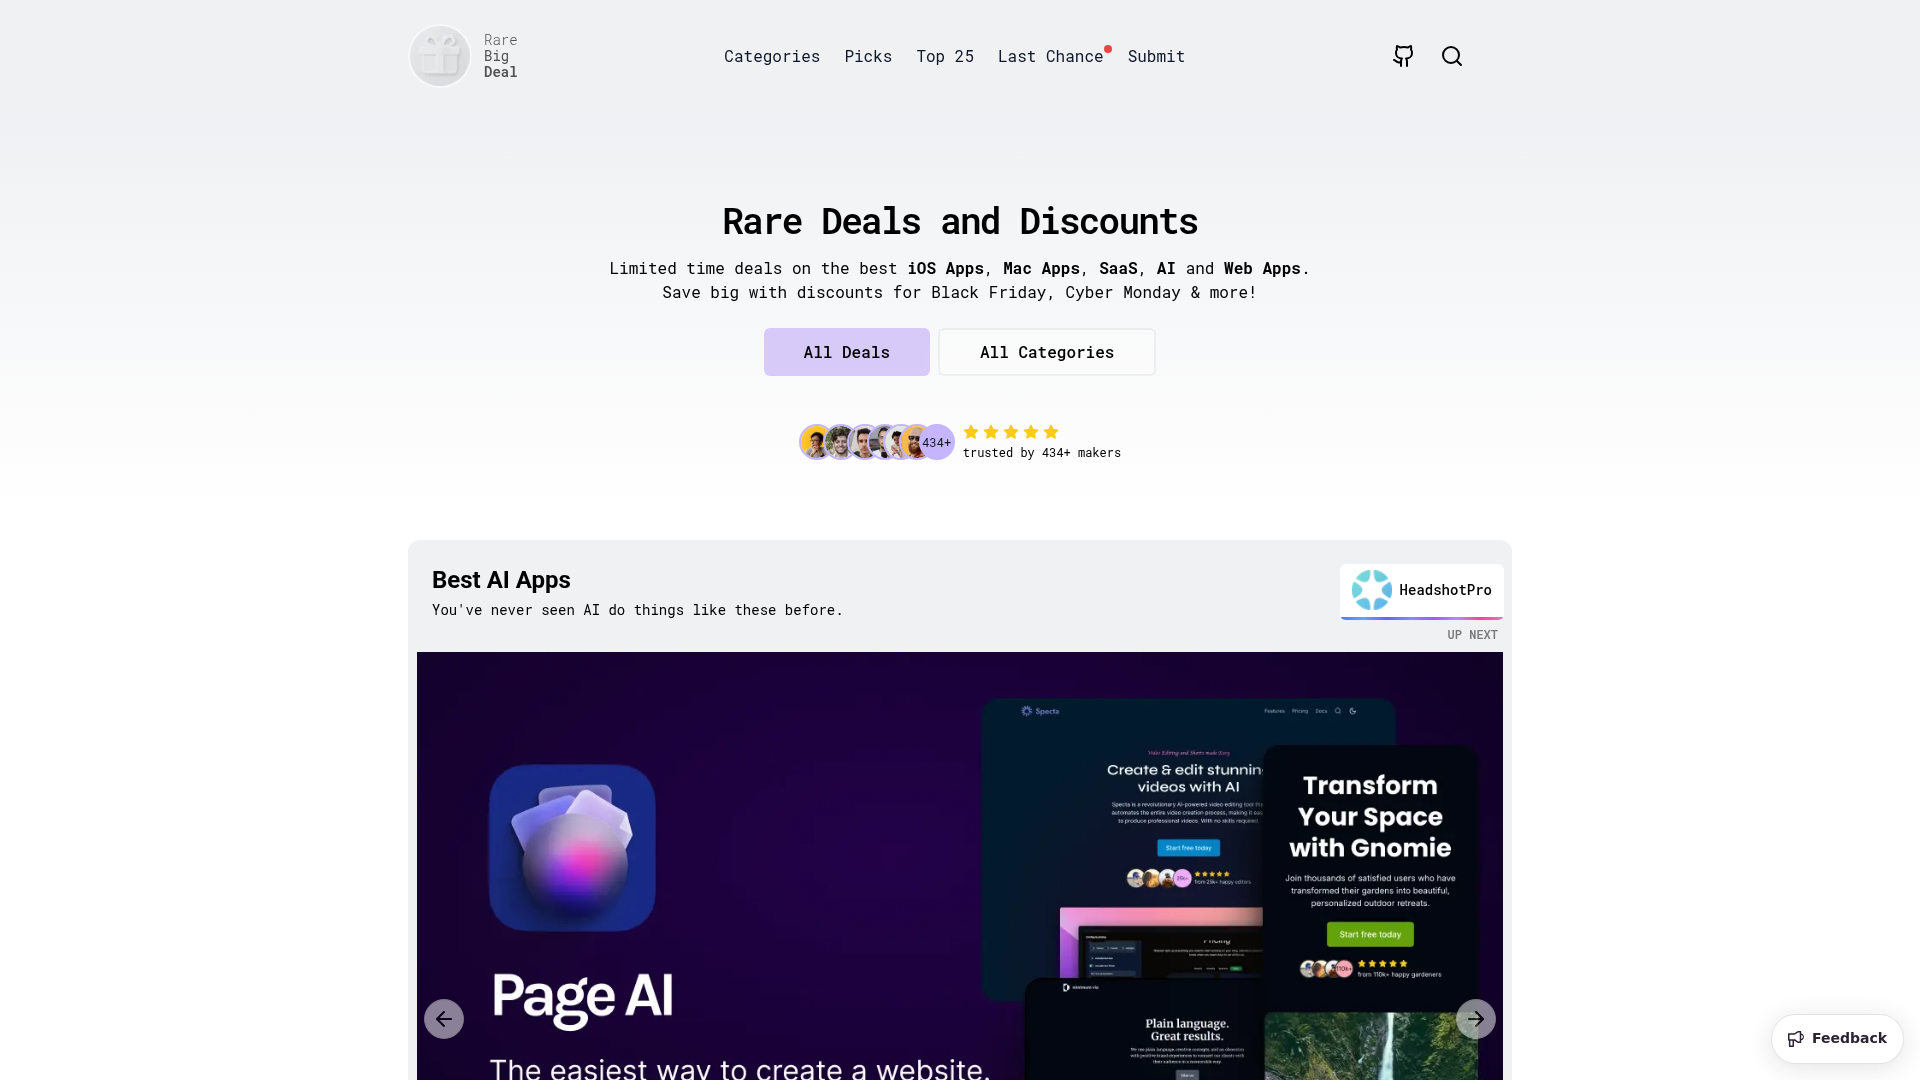Open the Feedback widget
The height and width of the screenshot is (1080, 1920).
click(x=1837, y=1038)
